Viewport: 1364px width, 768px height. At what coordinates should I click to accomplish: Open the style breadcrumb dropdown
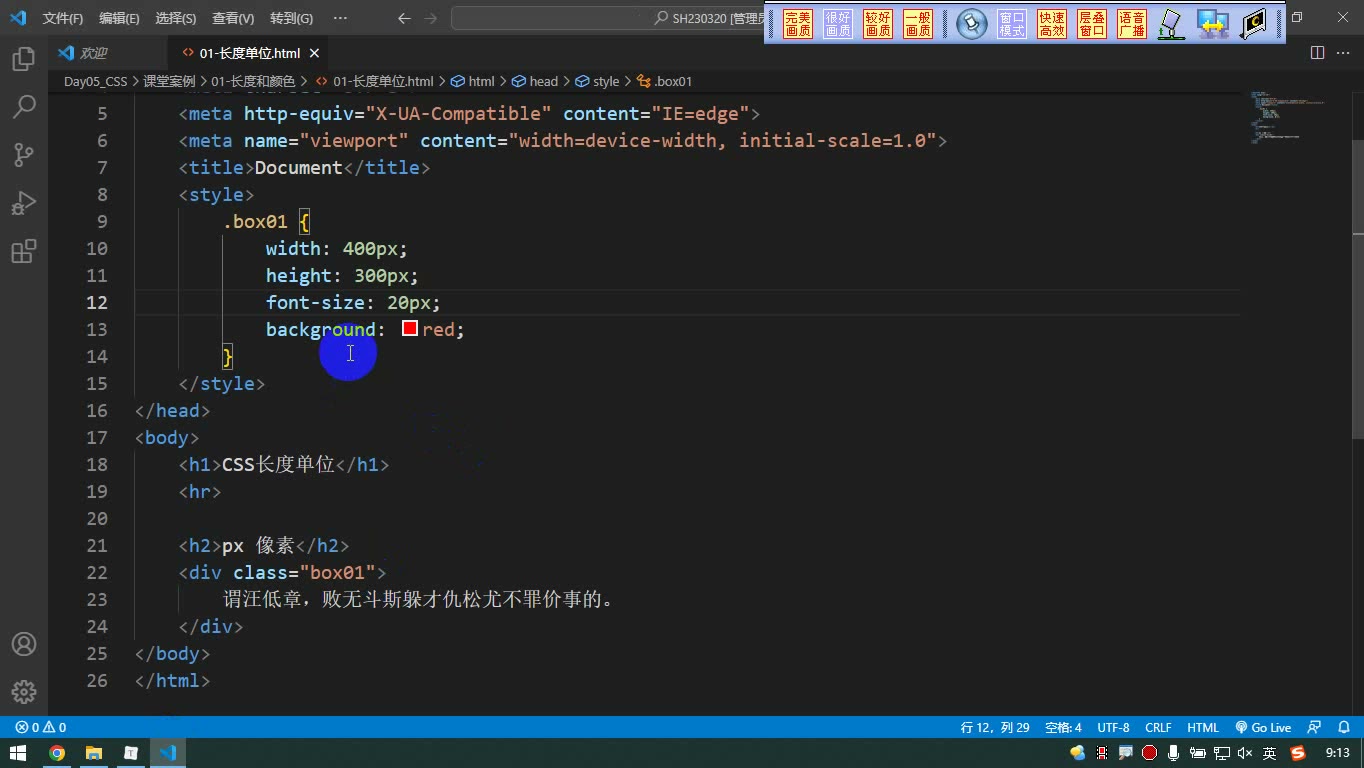click(x=597, y=81)
